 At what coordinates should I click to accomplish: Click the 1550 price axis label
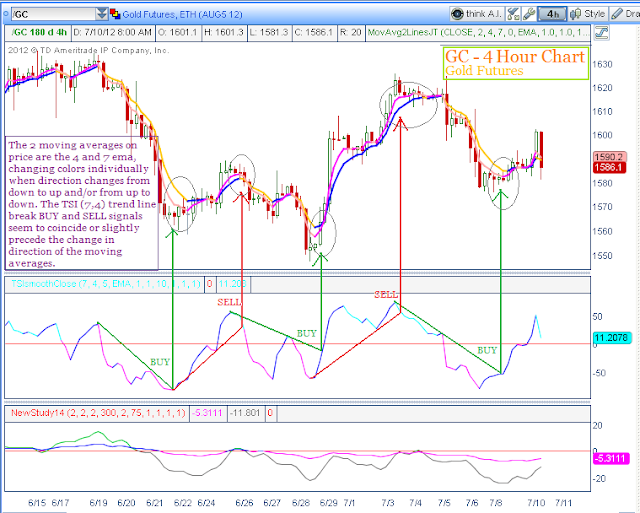[603, 256]
